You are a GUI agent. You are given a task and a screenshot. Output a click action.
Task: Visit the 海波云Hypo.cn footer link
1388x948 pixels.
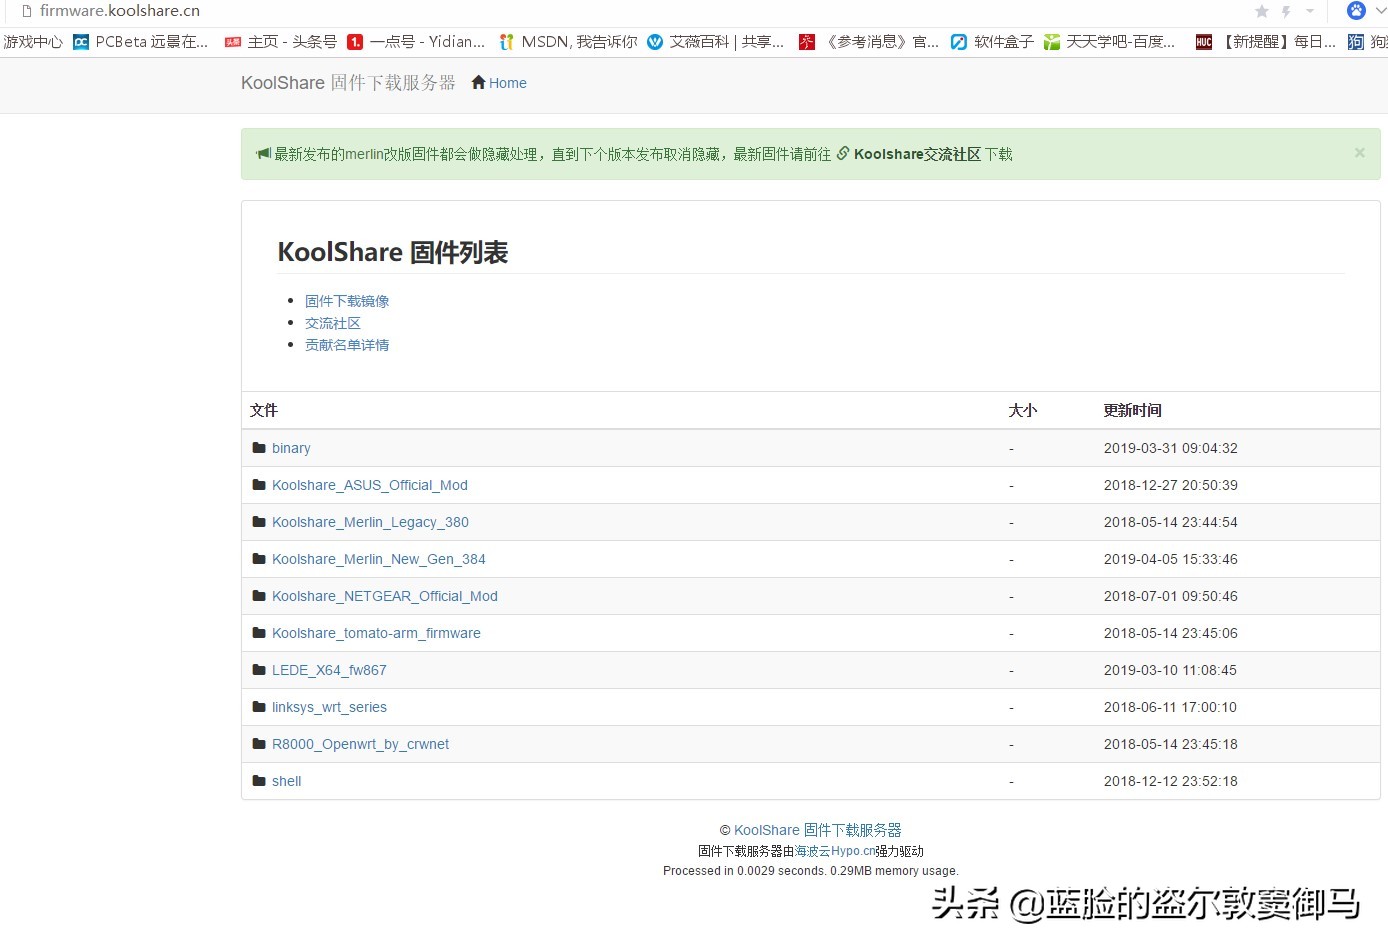(x=834, y=851)
